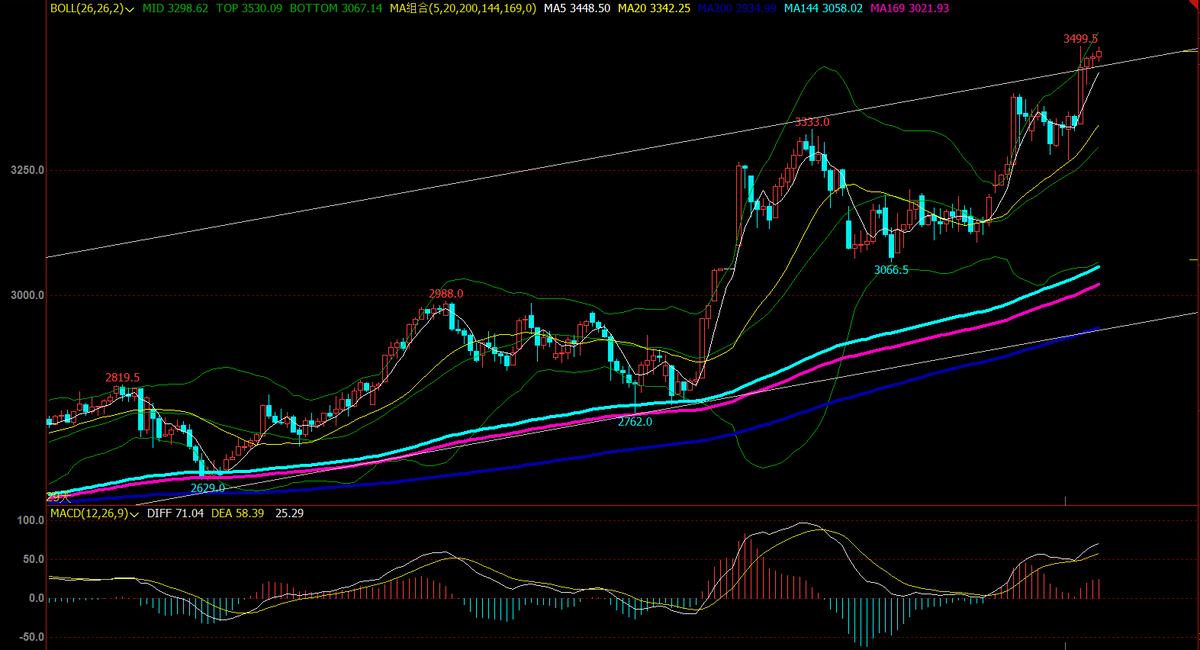The width and height of the screenshot is (1200, 650).
Task: Click the 29天 day-count label
Action: 59,496
